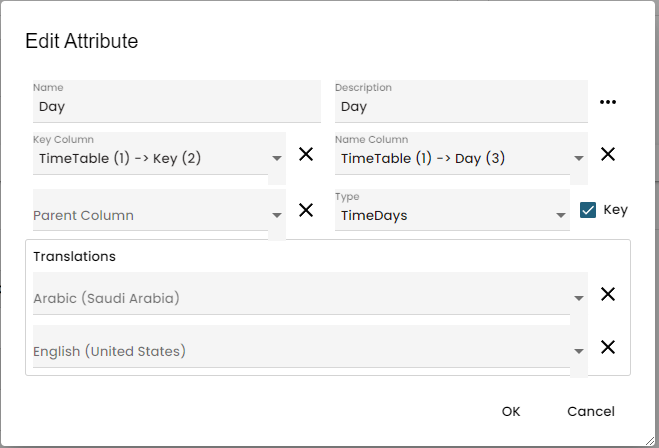Expand the English (United States) translation dropdown
Viewport: 659px width, 448px height.
pyautogui.click(x=578, y=351)
